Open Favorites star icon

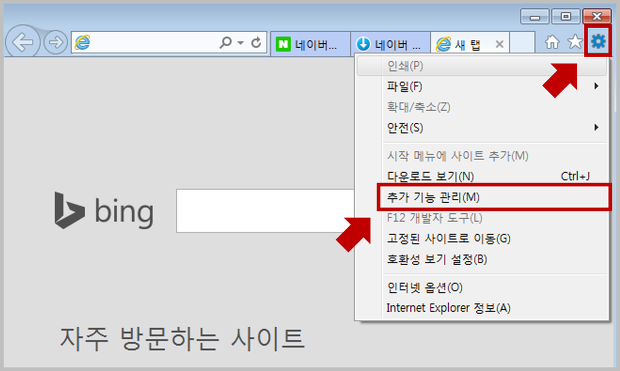pos(575,42)
